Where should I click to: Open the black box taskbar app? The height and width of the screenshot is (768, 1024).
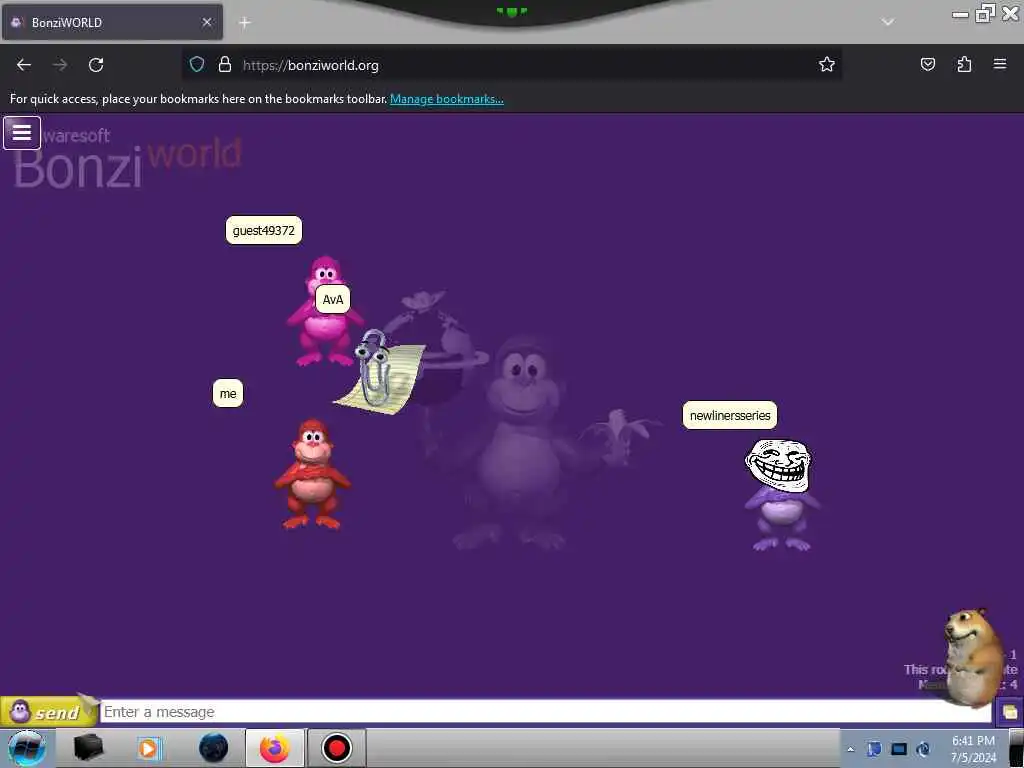coord(88,748)
